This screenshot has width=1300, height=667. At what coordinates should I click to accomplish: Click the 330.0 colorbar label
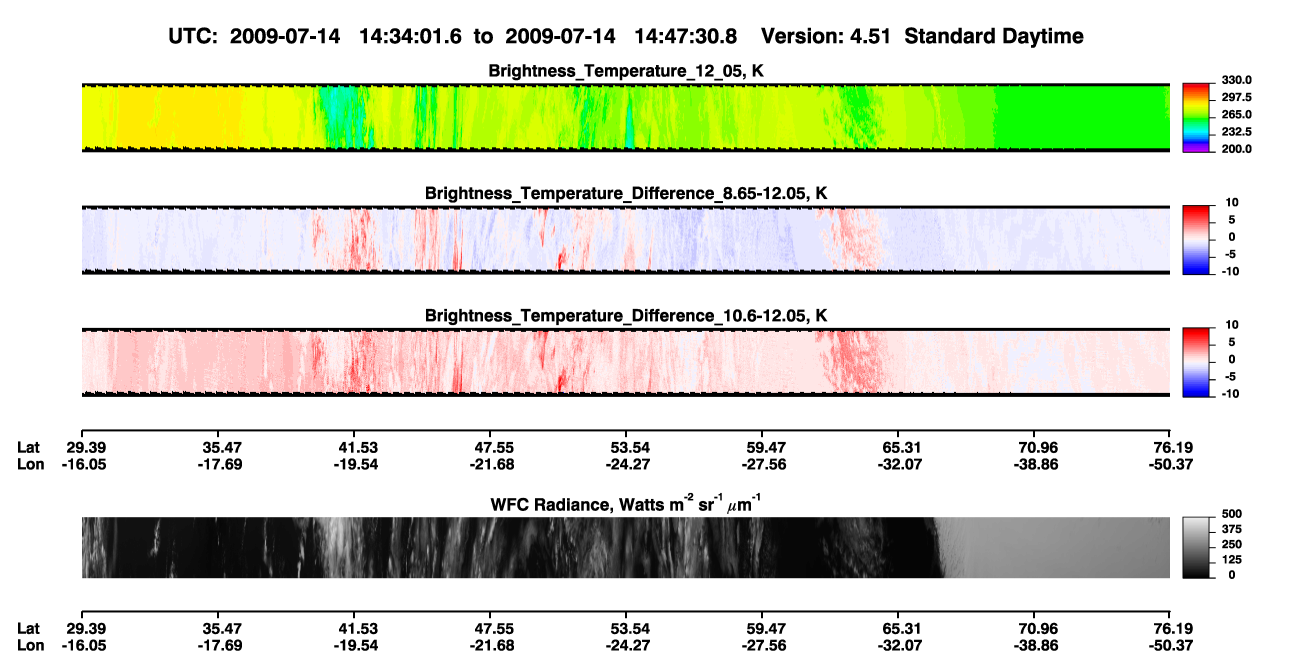pyautogui.click(x=1236, y=80)
